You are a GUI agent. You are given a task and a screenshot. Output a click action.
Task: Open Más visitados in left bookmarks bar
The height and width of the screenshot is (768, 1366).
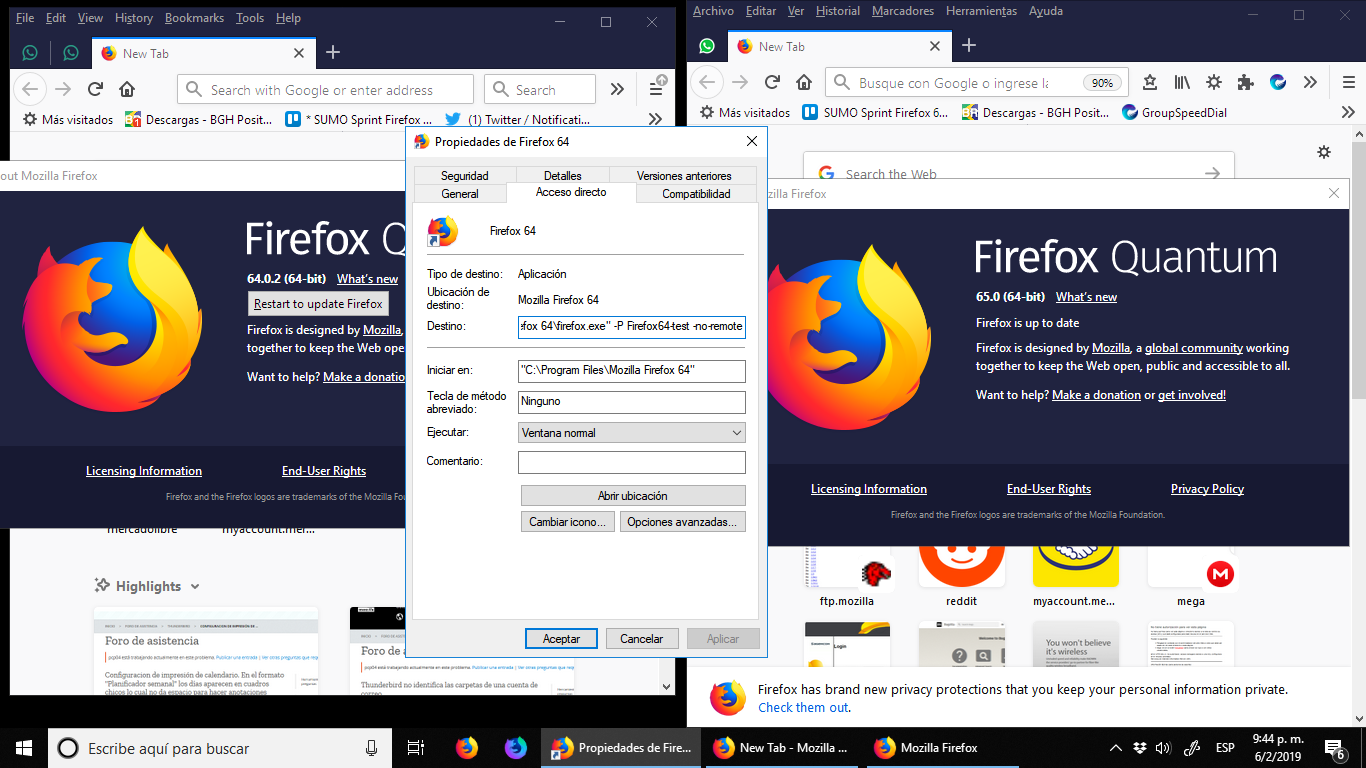click(68, 119)
